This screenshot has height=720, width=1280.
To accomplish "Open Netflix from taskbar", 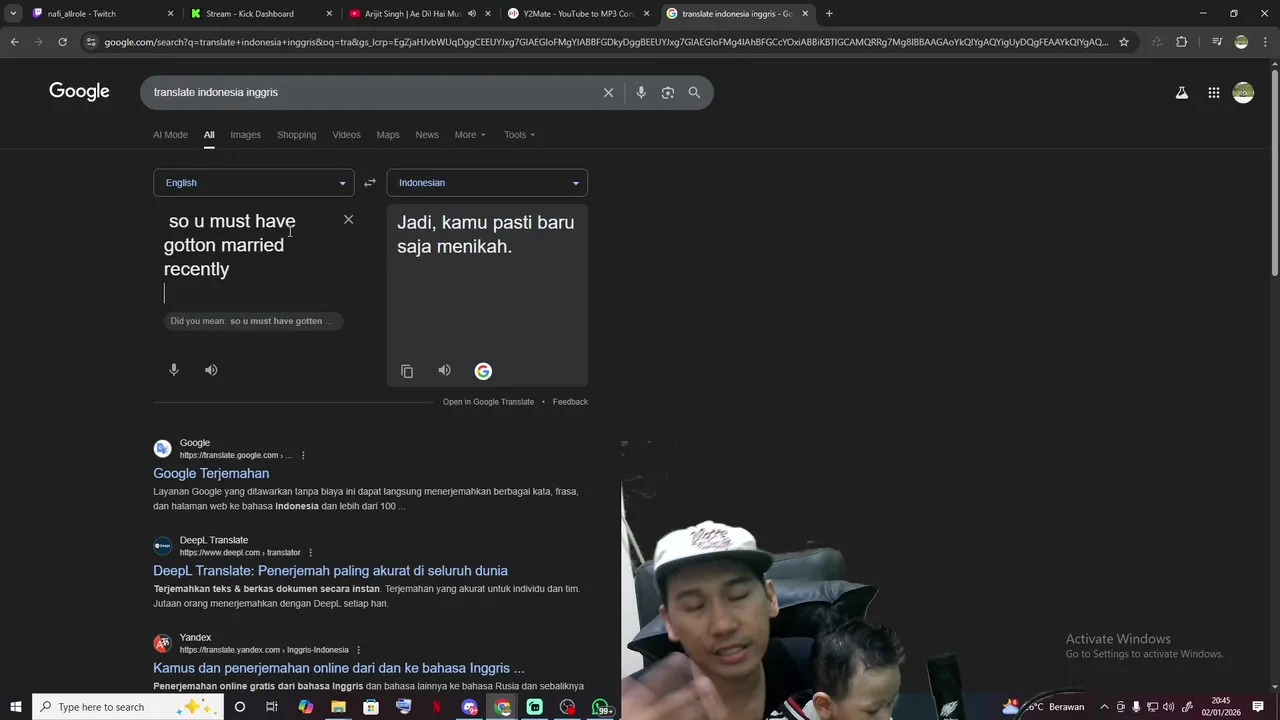I will (437, 707).
